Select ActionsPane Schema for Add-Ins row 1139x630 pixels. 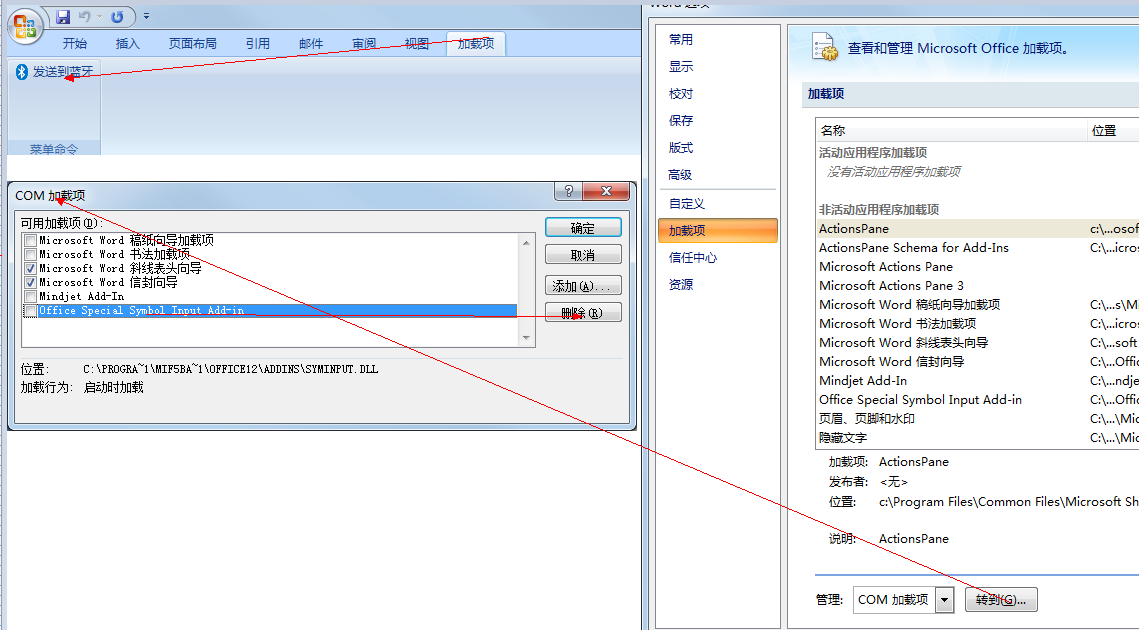pyautogui.click(x=913, y=248)
